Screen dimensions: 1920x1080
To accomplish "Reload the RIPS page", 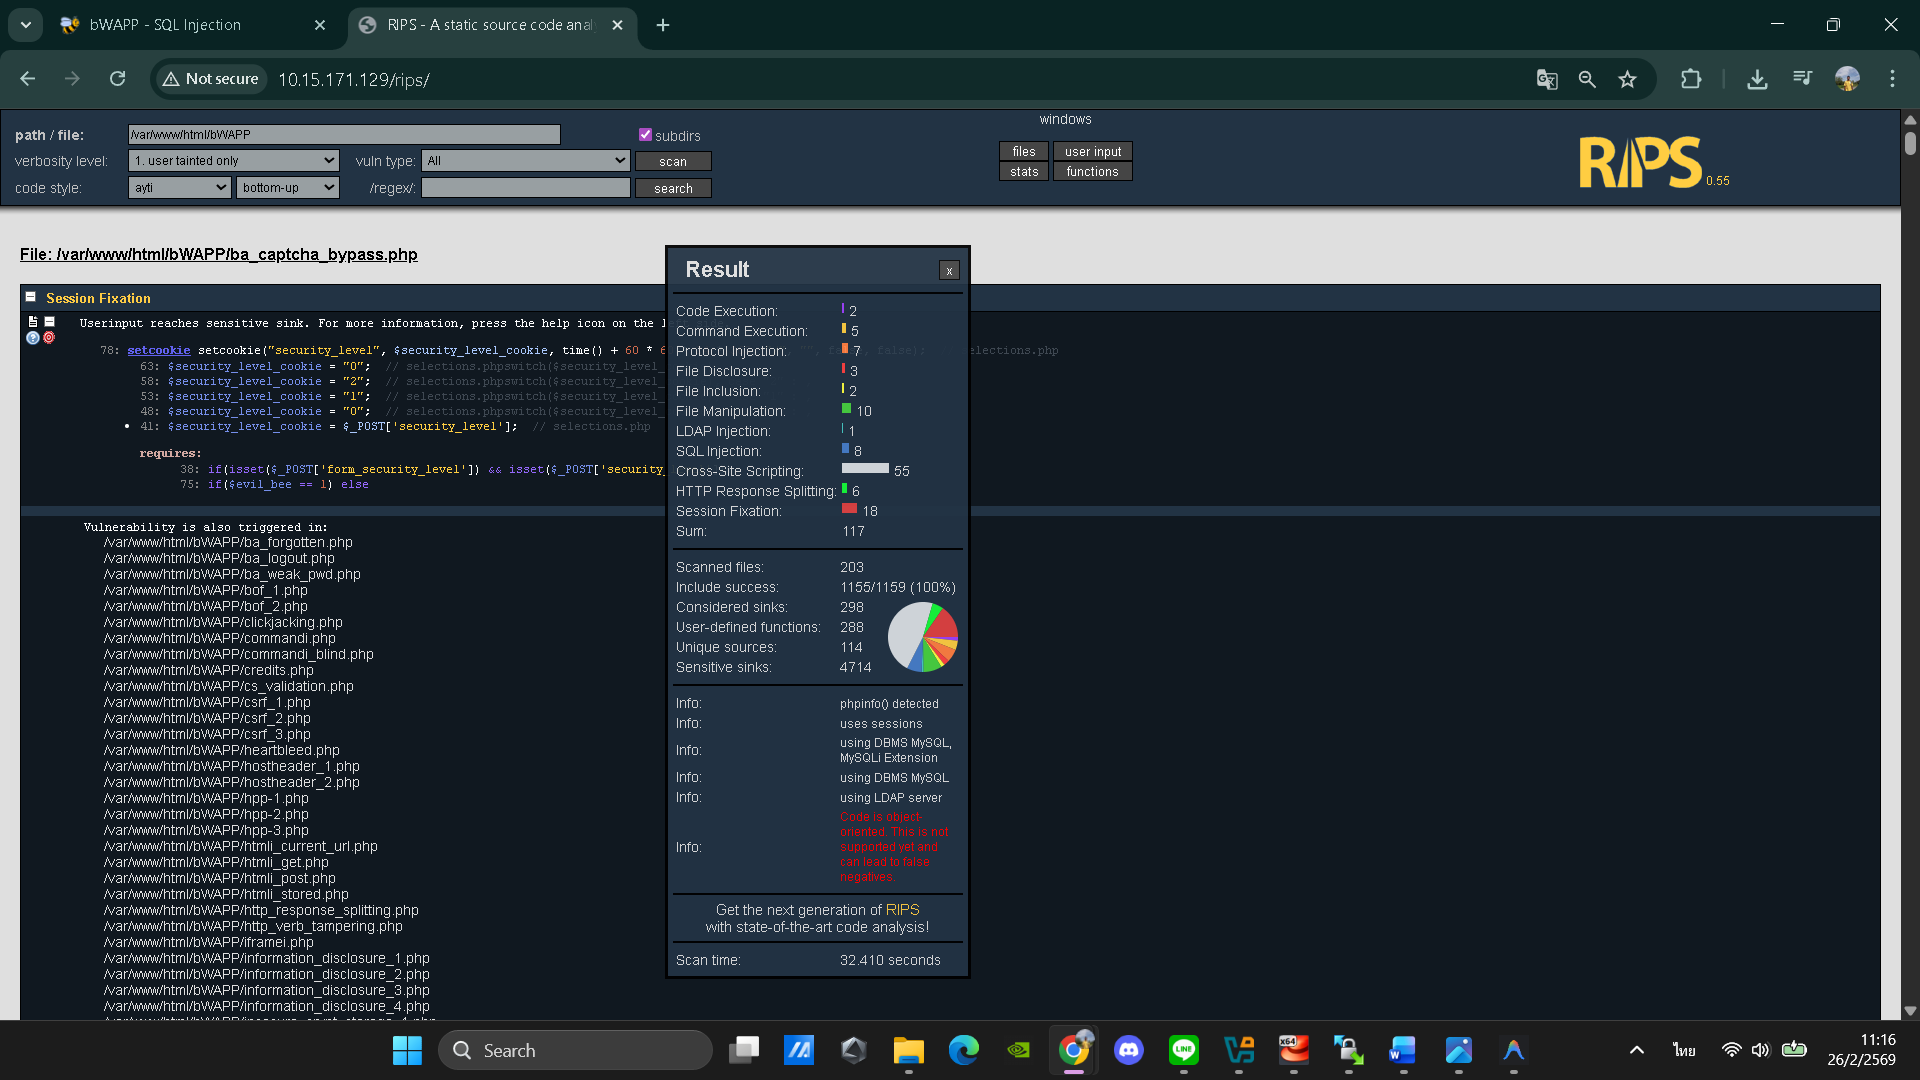I will [117, 79].
